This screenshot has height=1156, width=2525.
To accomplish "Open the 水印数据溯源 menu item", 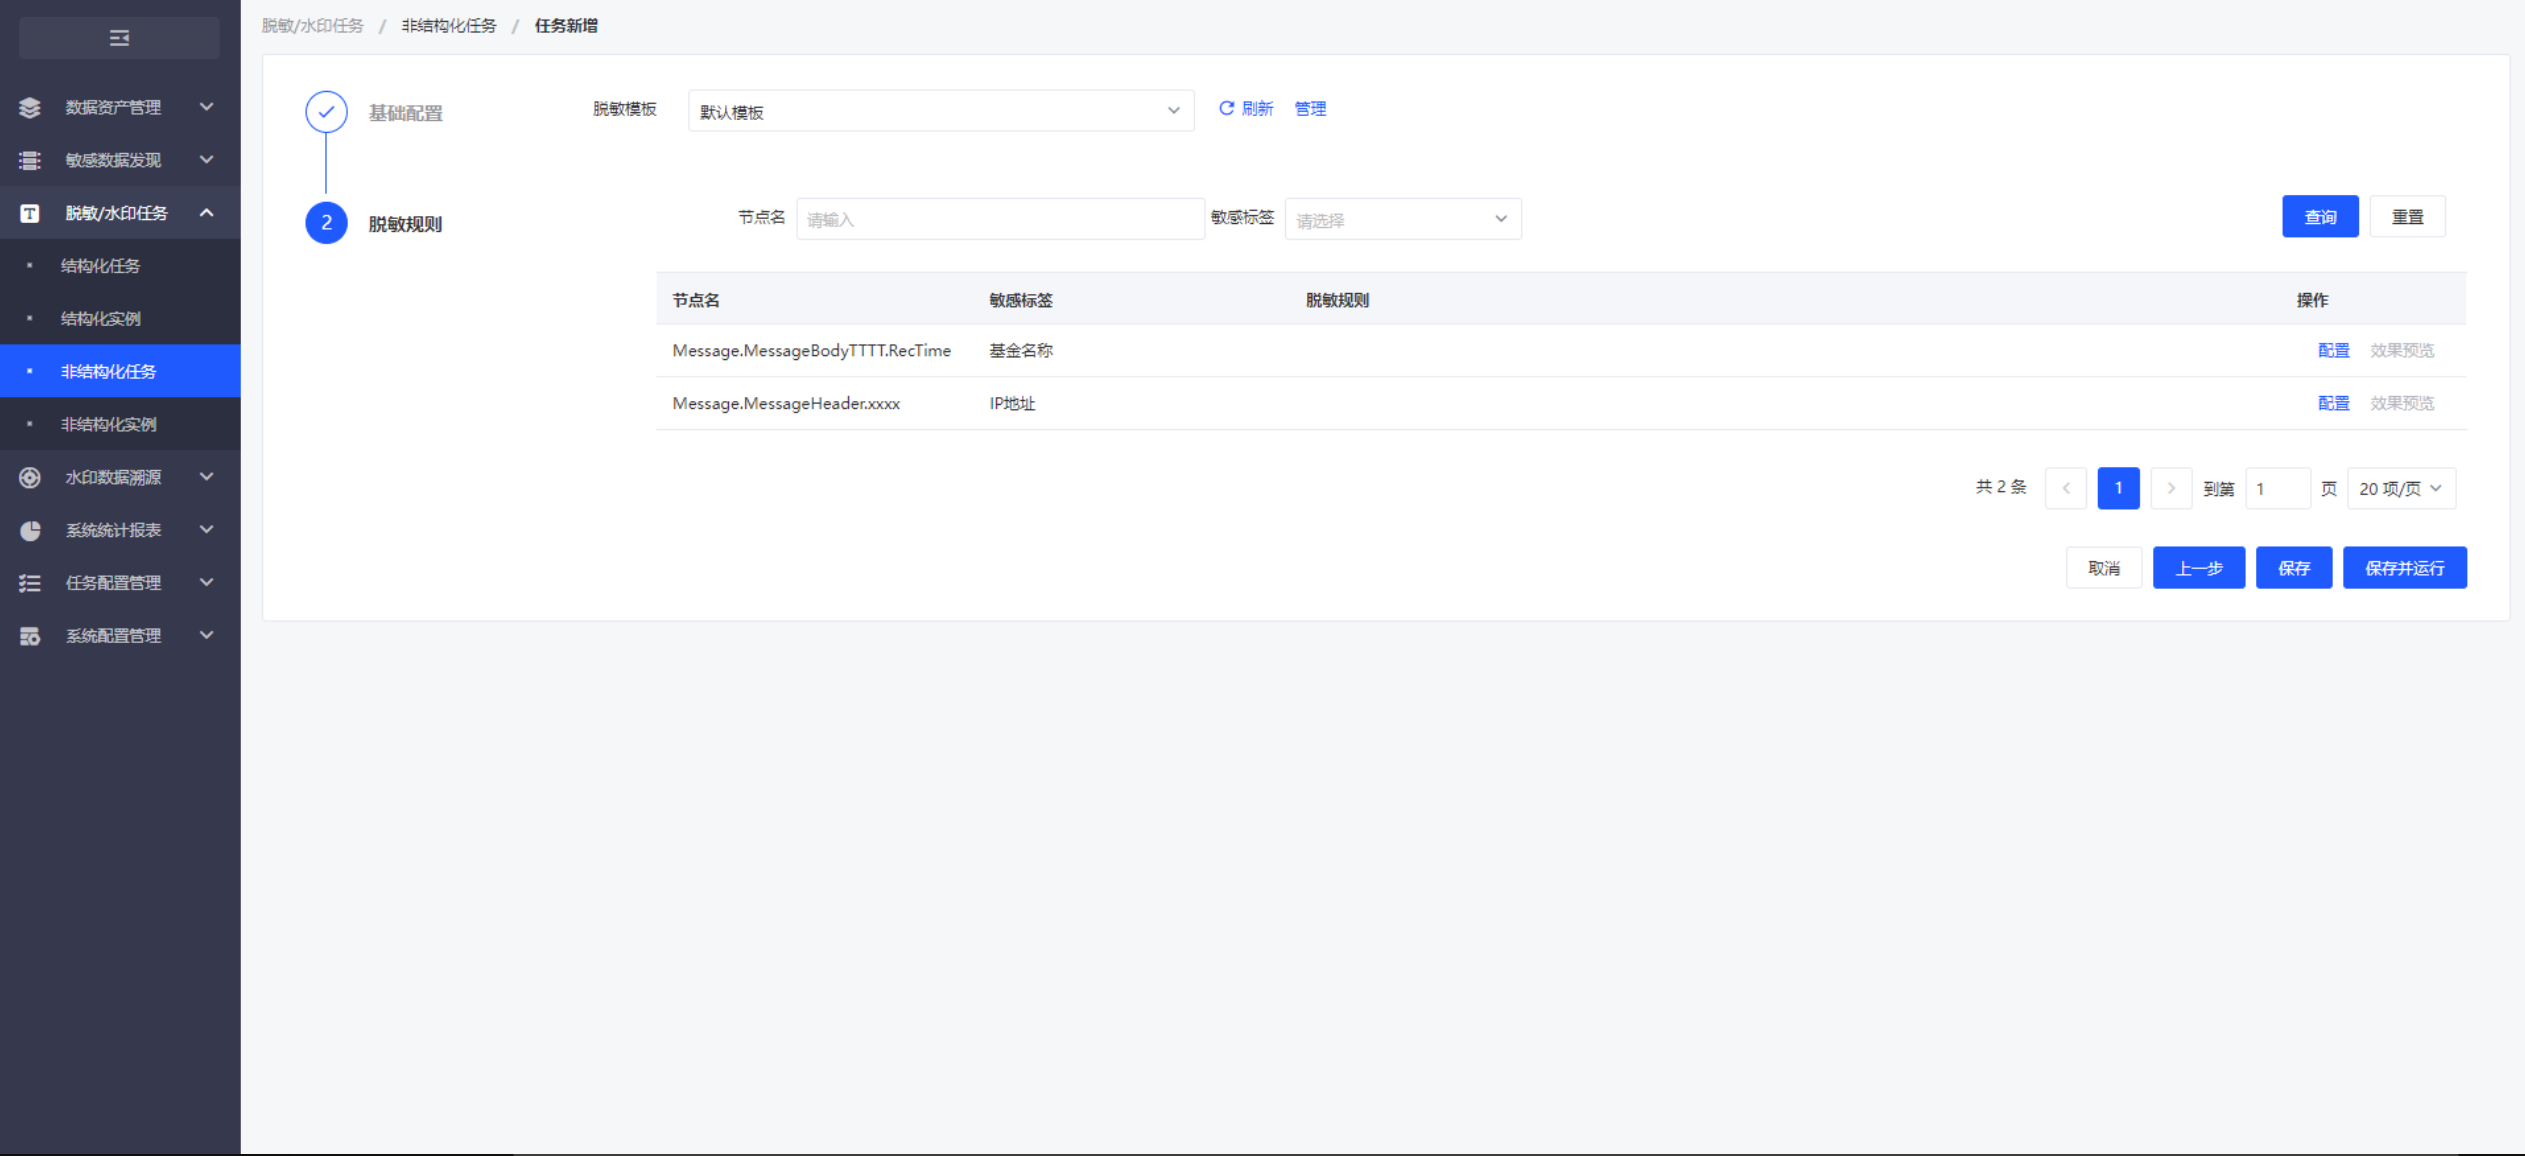I will click(120, 477).
